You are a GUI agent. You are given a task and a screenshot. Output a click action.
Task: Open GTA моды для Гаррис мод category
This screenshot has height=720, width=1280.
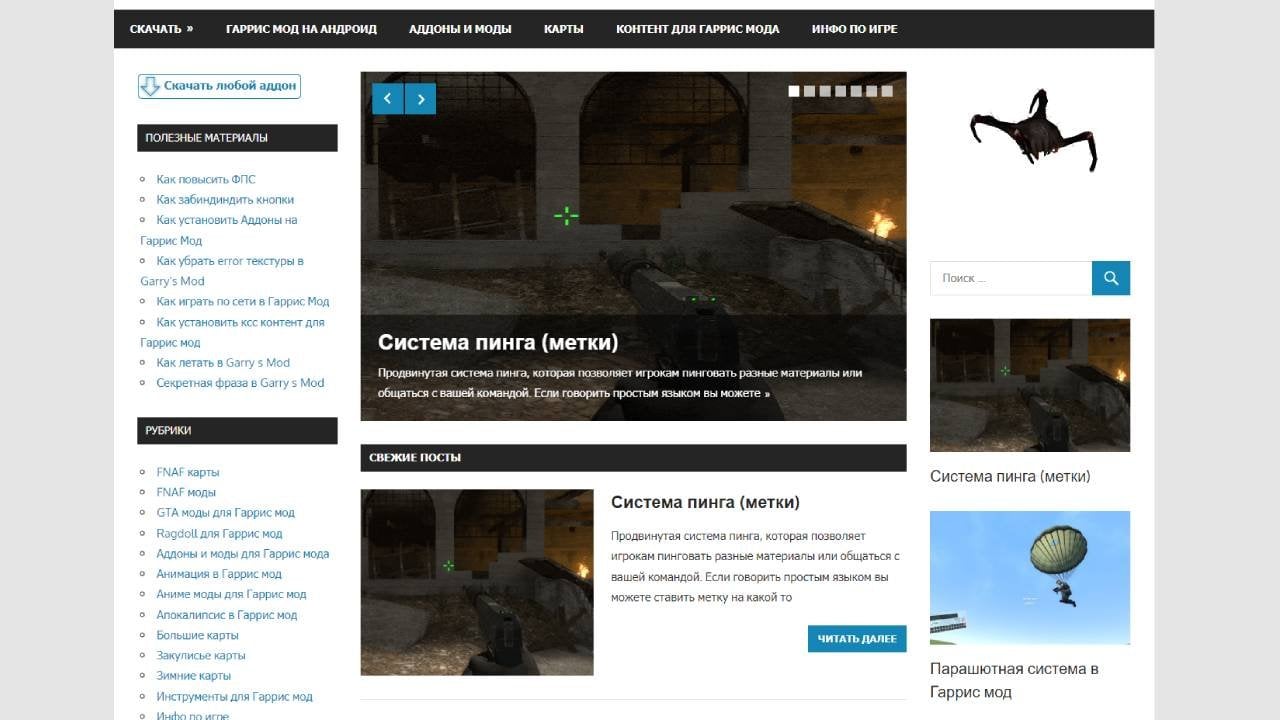click(225, 512)
